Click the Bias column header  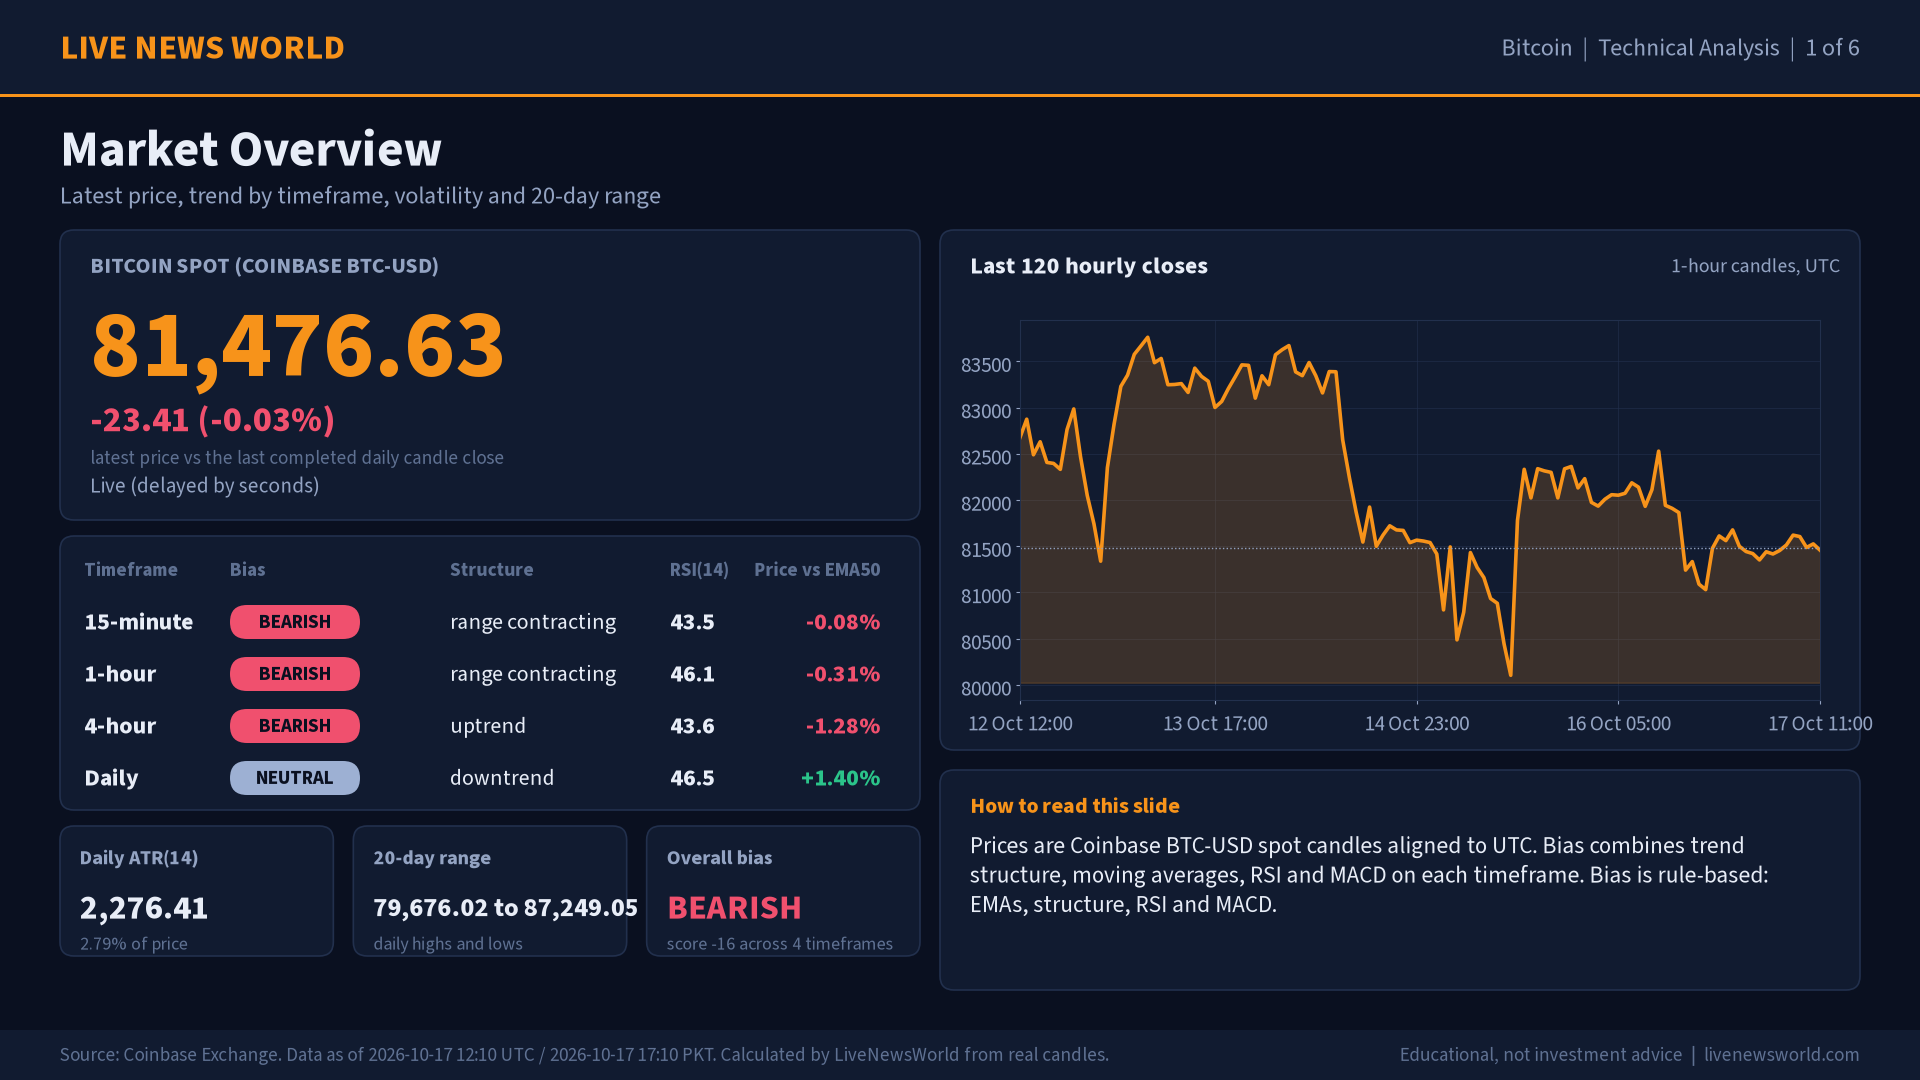click(247, 570)
